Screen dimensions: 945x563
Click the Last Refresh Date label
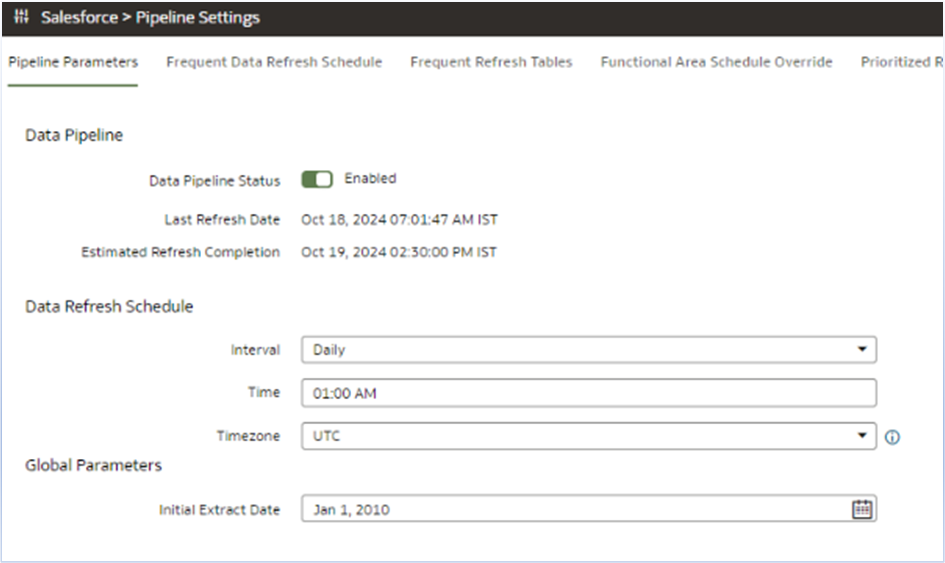click(222, 219)
